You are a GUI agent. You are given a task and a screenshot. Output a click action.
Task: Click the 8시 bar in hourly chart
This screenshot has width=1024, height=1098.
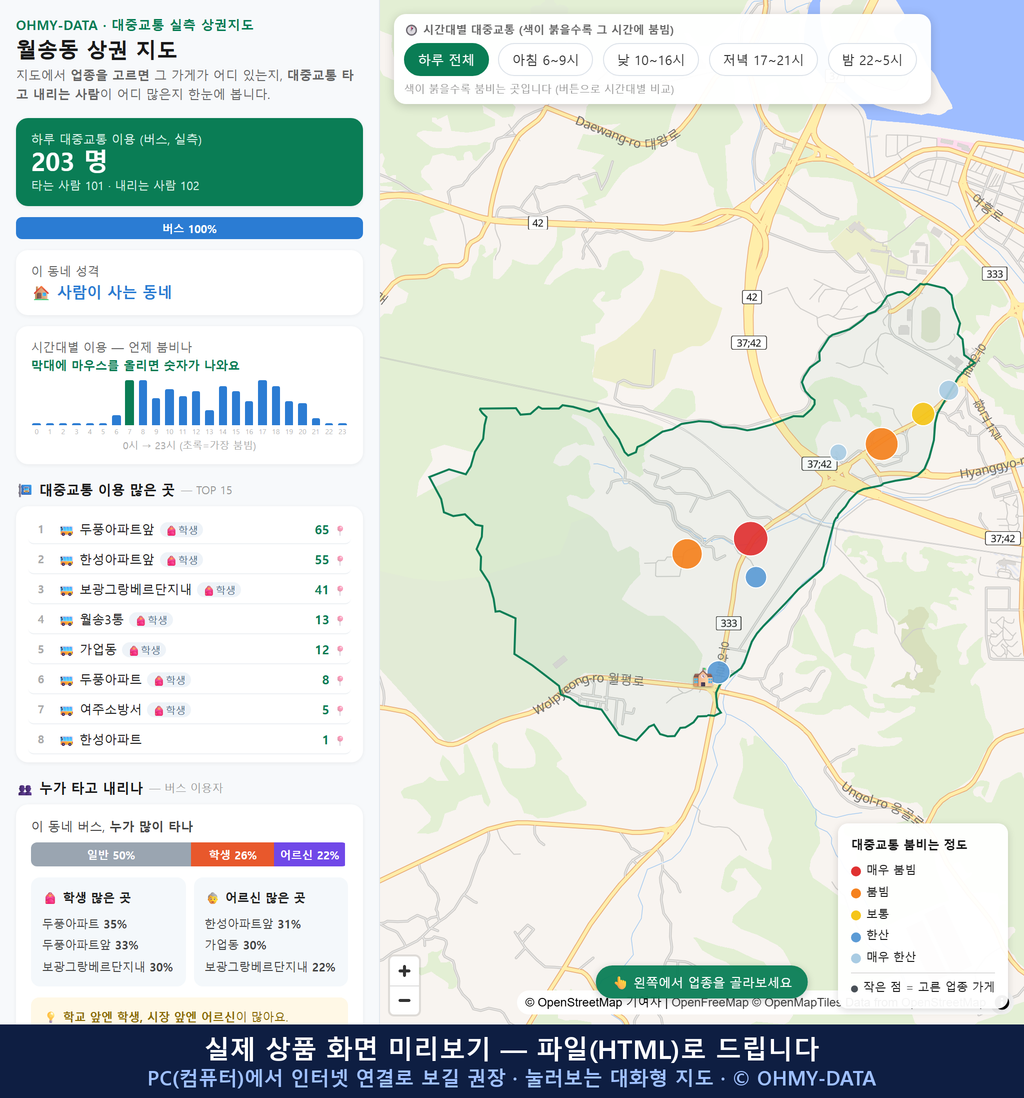tap(143, 403)
